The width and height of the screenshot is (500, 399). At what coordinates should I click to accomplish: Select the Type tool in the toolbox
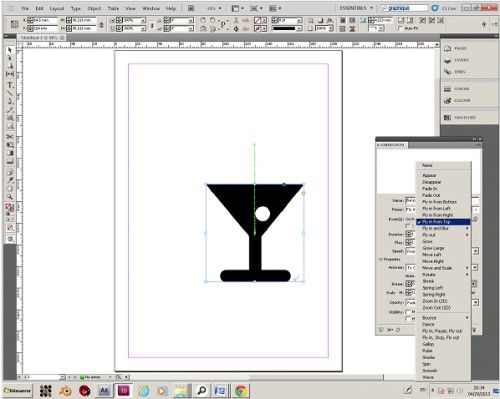click(x=10, y=85)
